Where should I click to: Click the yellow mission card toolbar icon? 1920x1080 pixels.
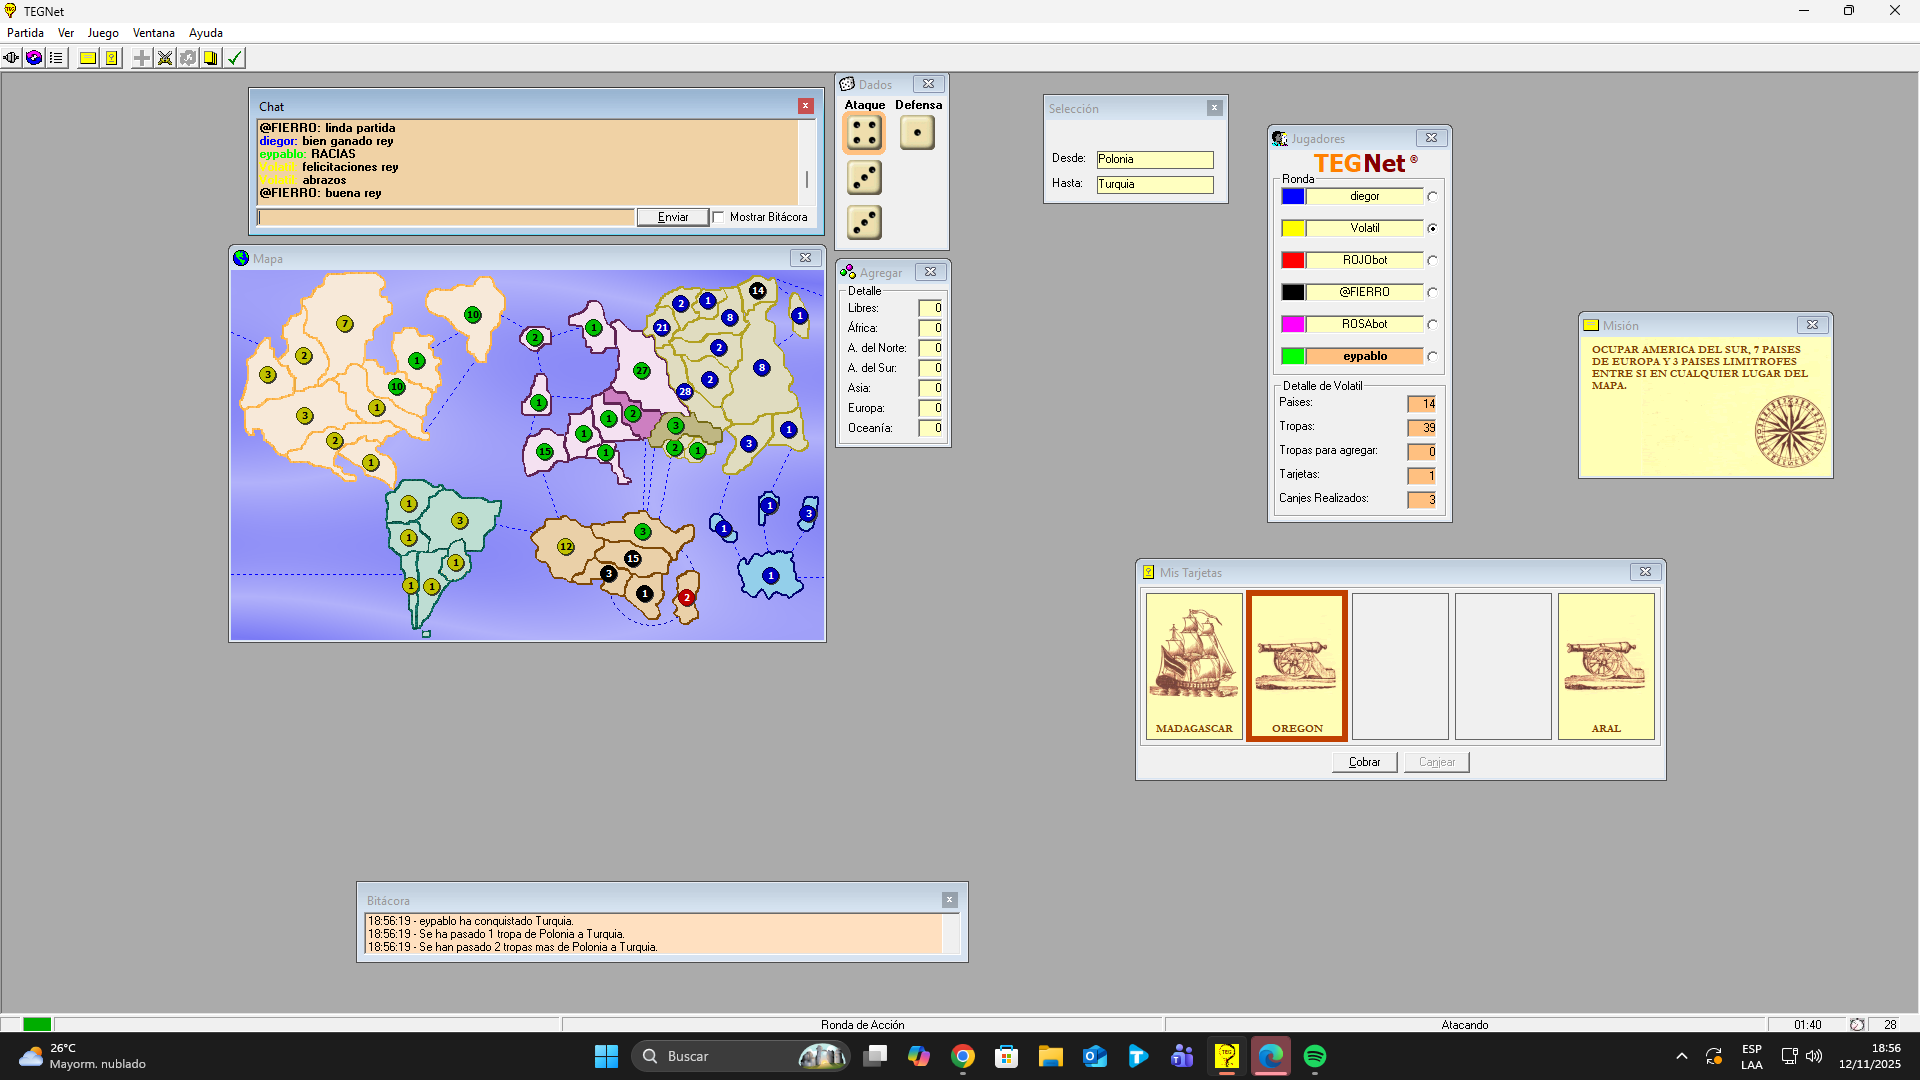point(88,58)
